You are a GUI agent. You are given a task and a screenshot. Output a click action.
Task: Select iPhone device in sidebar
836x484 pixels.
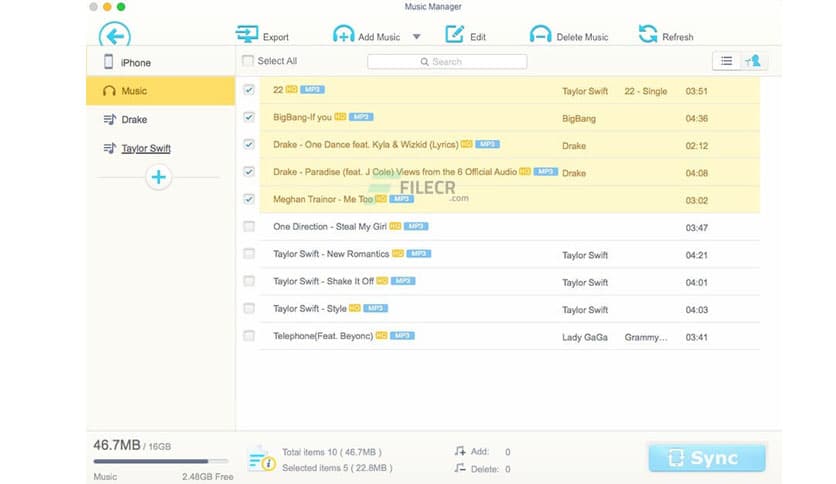coord(135,63)
